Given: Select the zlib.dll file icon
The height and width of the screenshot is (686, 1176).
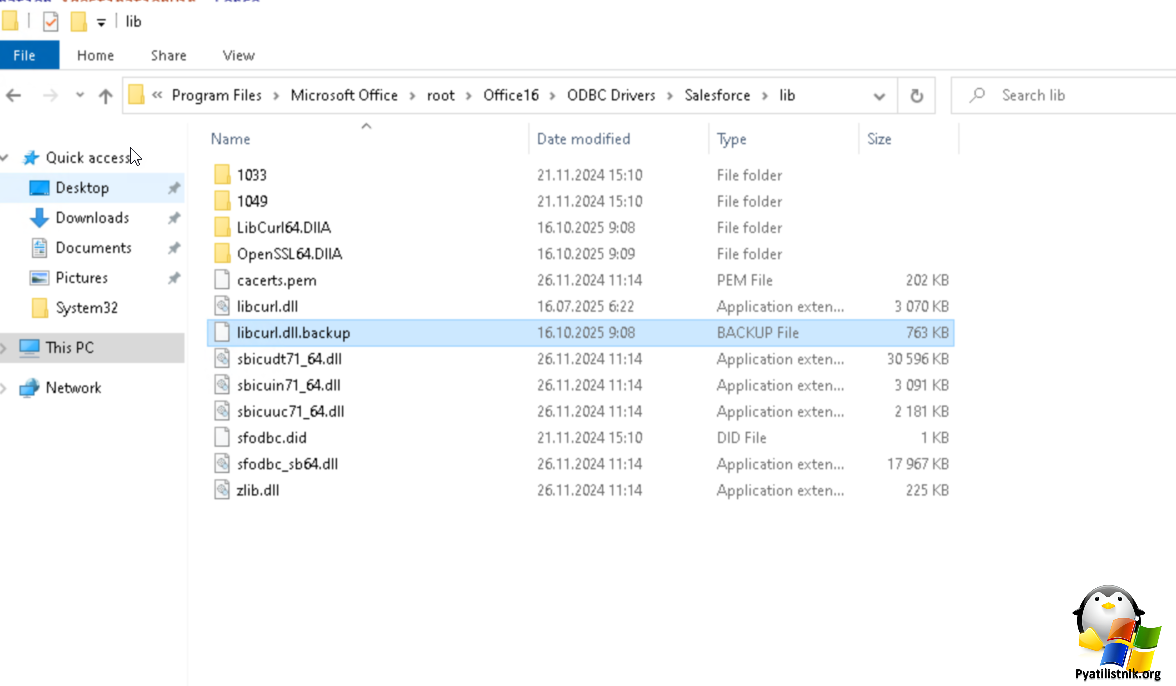Looking at the screenshot, I should (x=222, y=490).
